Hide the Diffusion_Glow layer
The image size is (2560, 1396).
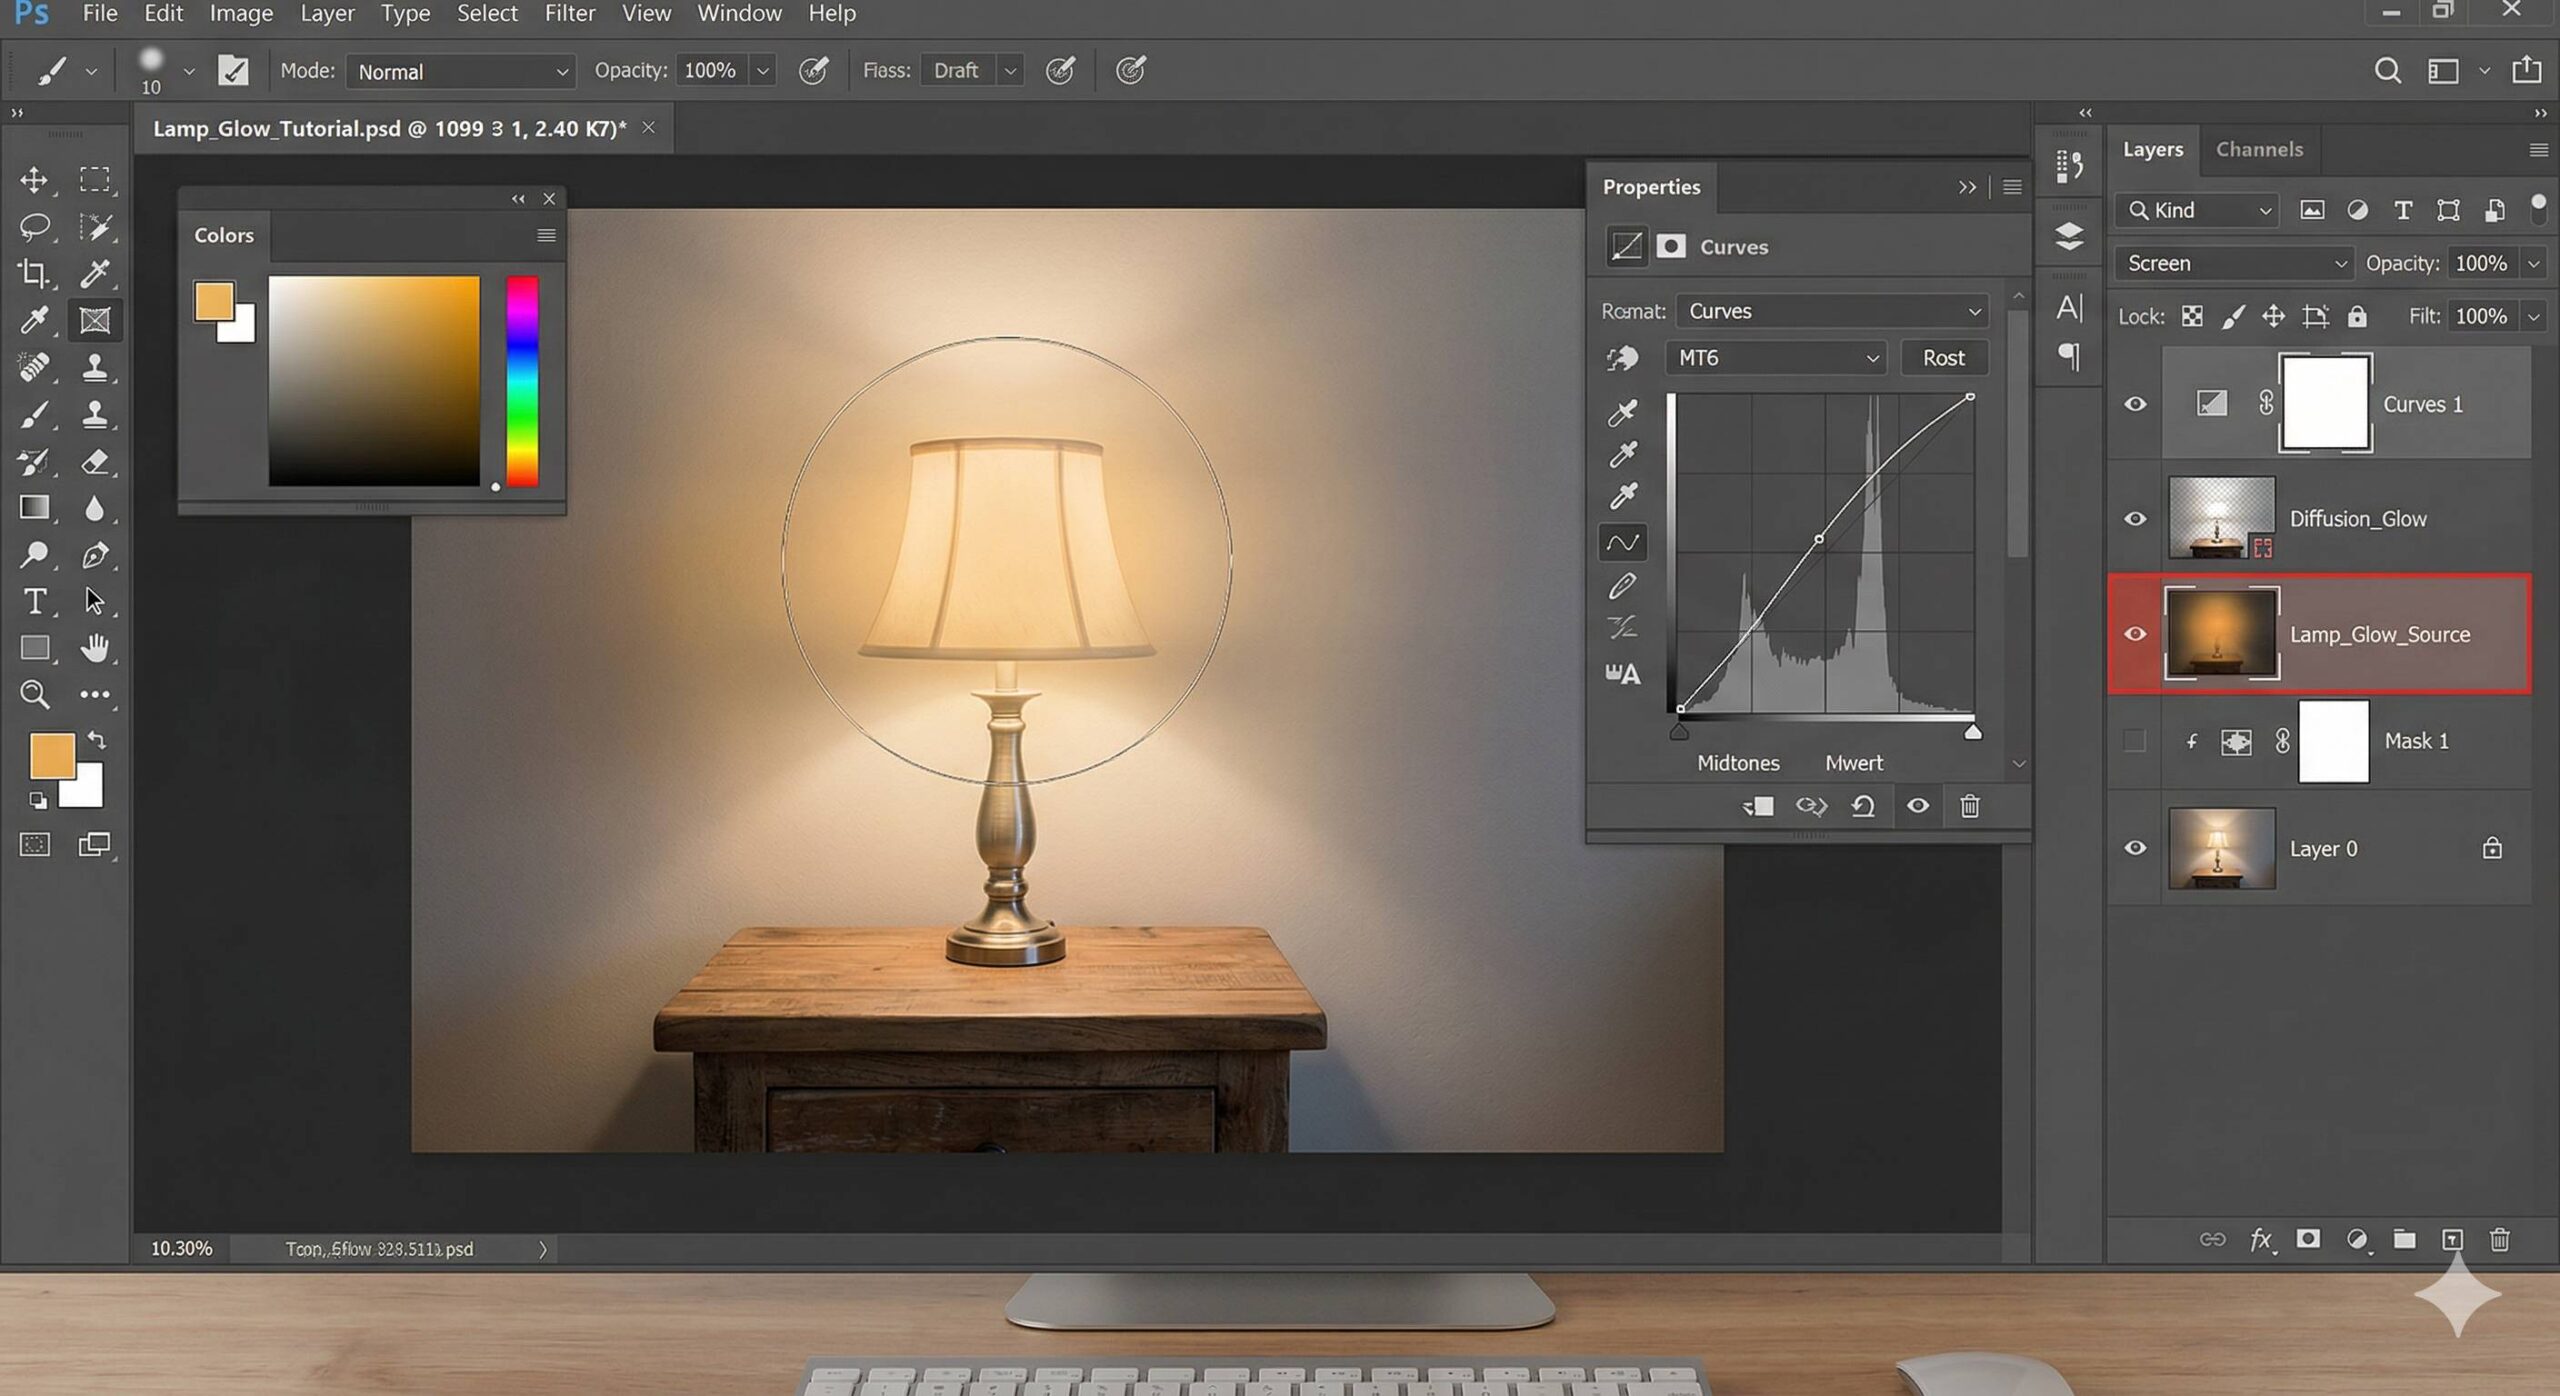pyautogui.click(x=2135, y=519)
